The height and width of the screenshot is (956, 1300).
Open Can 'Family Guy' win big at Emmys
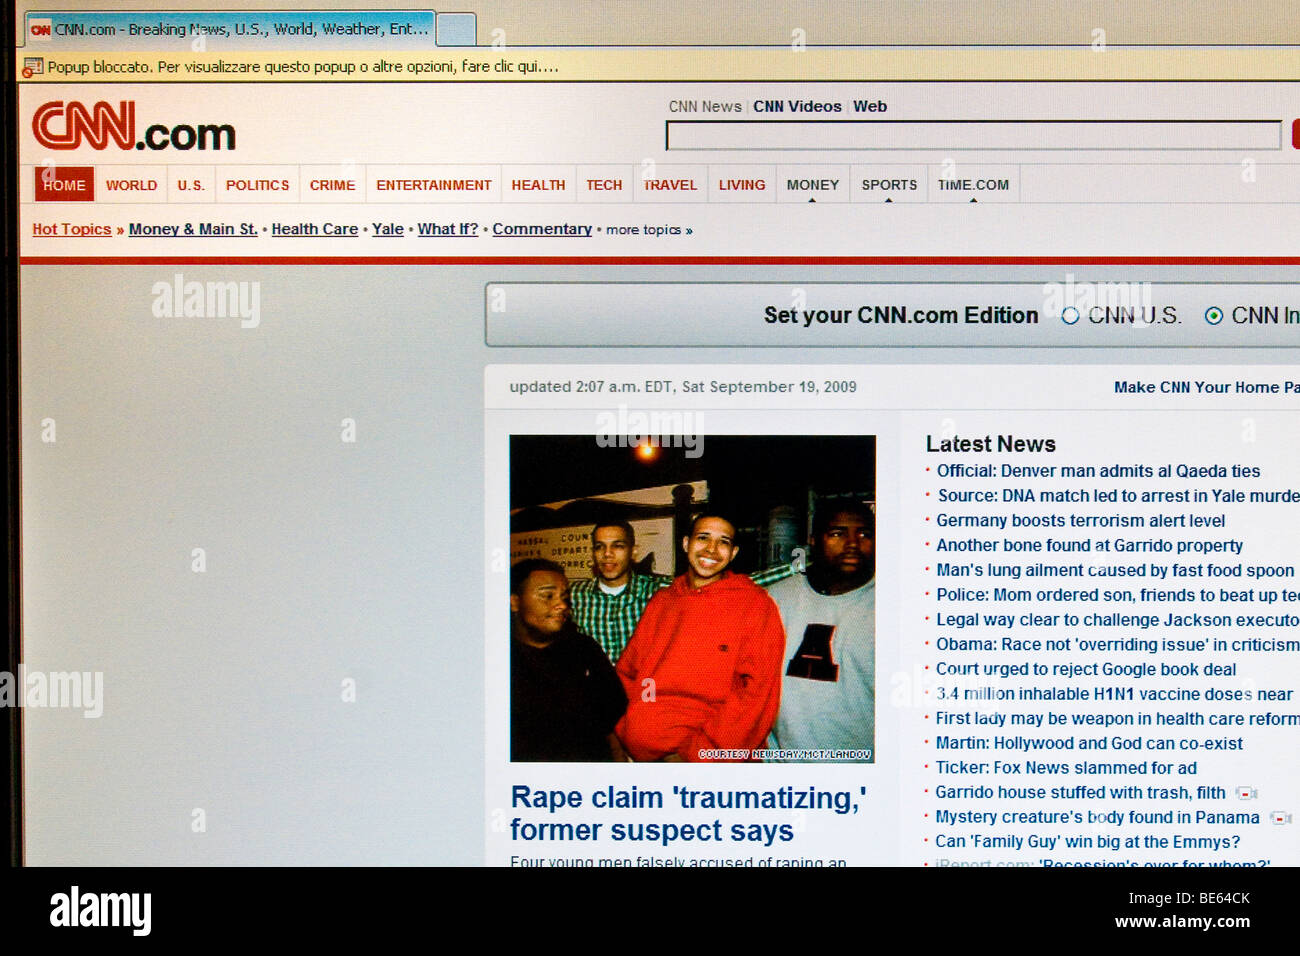tap(1087, 842)
